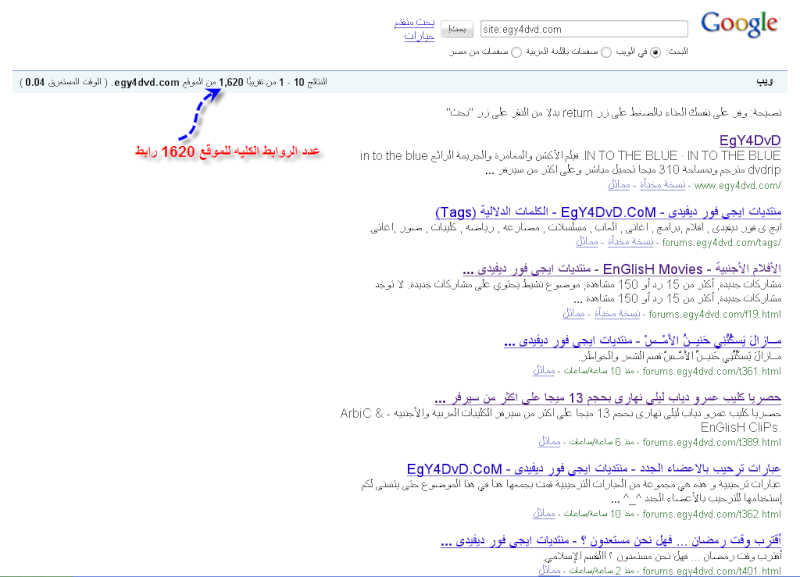Image resolution: width=800 pixels, height=577 pixels.
Task: Open similar pages for t361.html result
Action: point(544,371)
